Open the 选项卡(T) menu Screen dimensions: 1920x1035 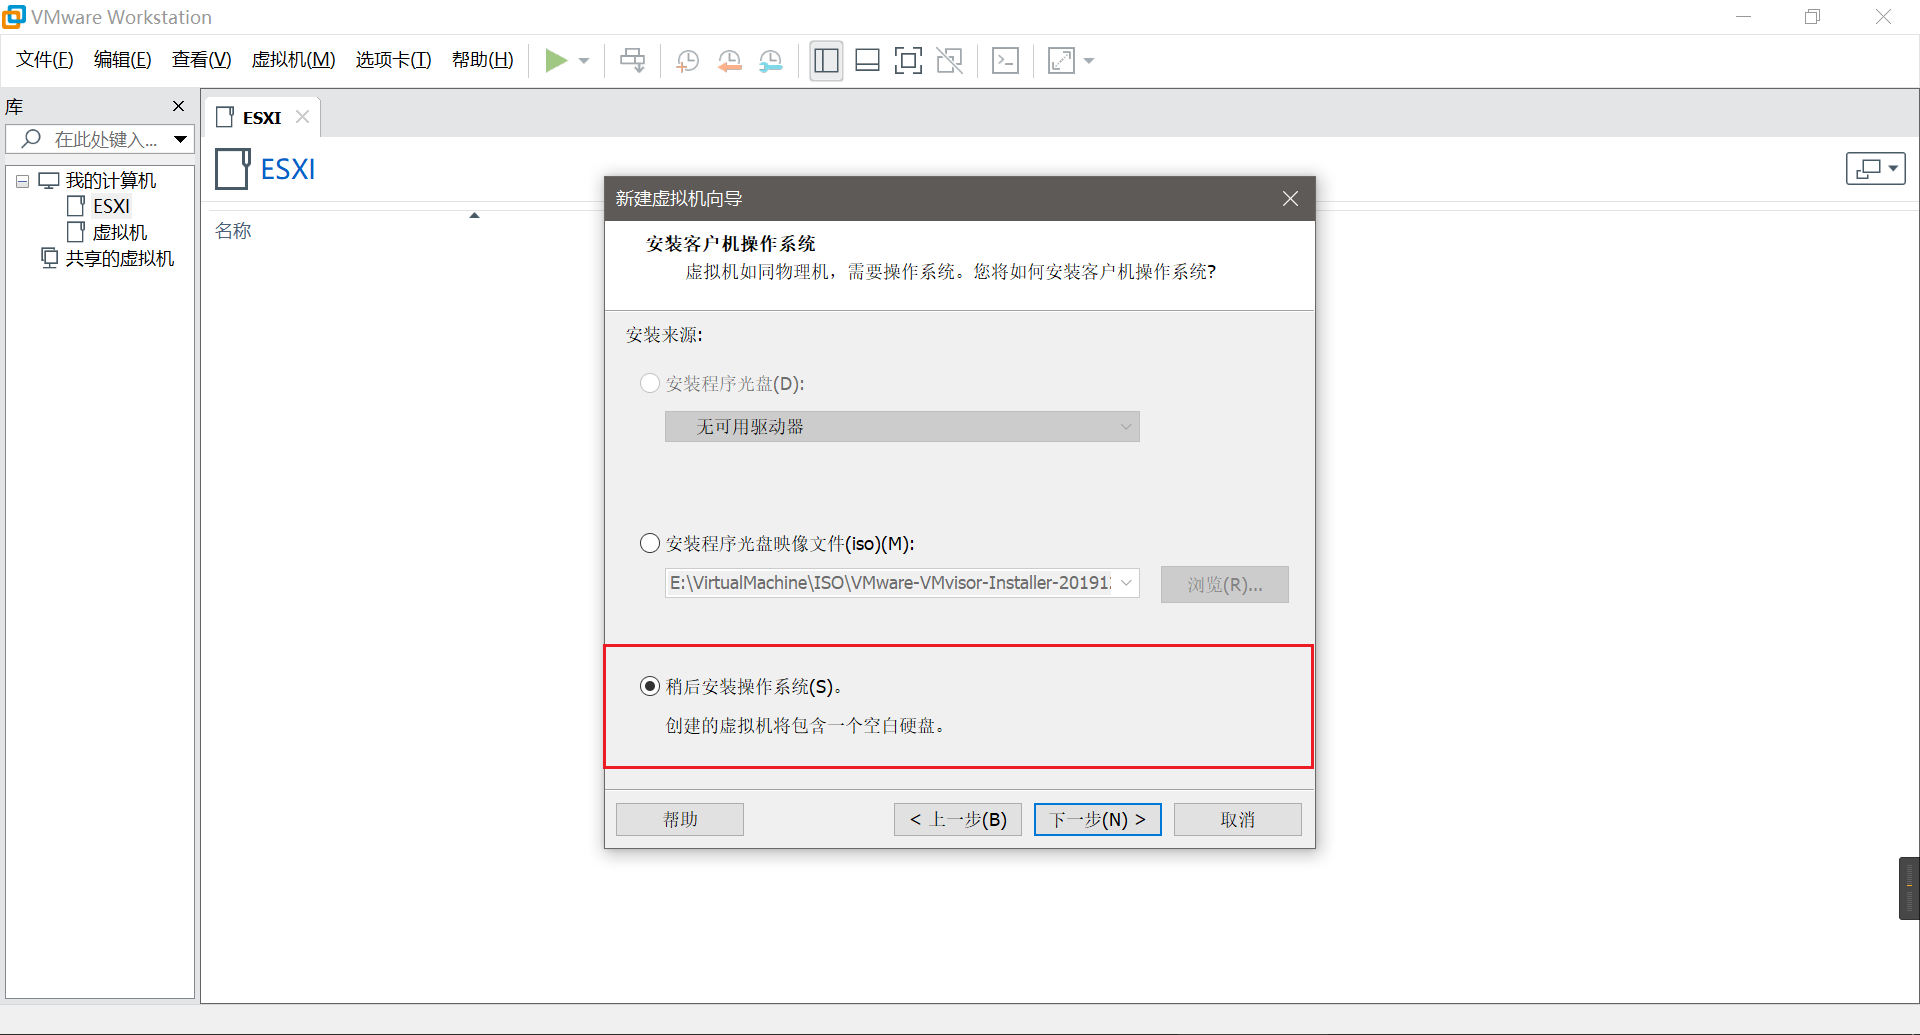click(x=393, y=60)
